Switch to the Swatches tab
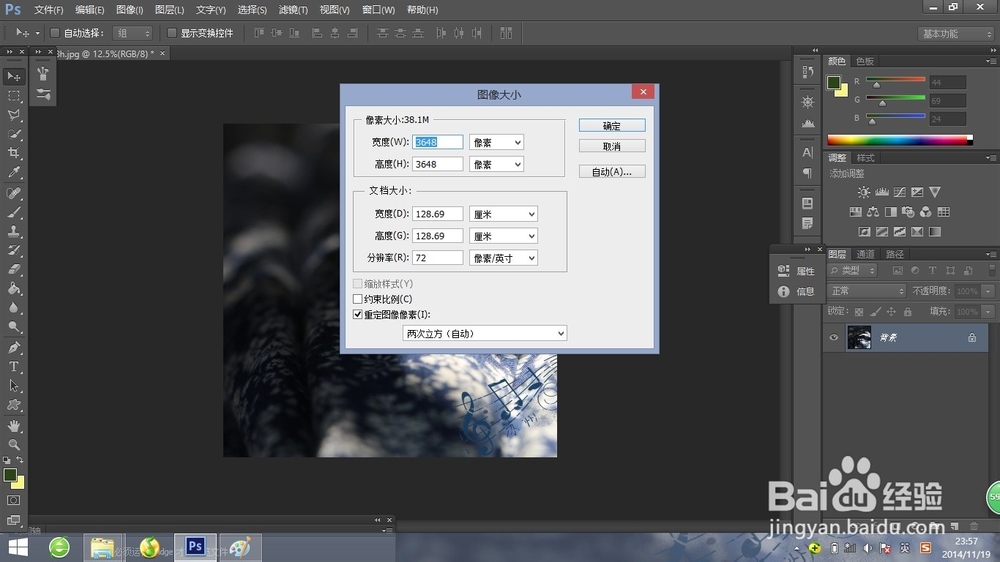Image resolution: width=1000 pixels, height=562 pixels. click(x=865, y=61)
